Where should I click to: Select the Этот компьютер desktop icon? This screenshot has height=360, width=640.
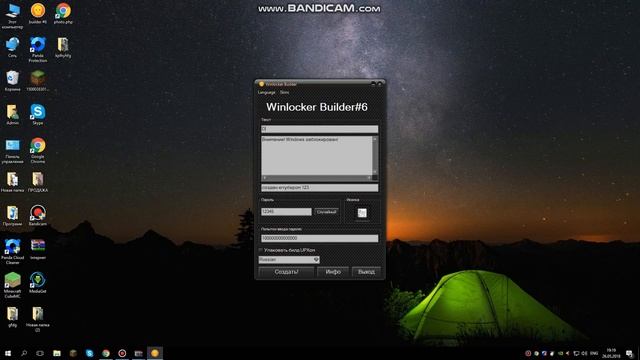(x=12, y=16)
